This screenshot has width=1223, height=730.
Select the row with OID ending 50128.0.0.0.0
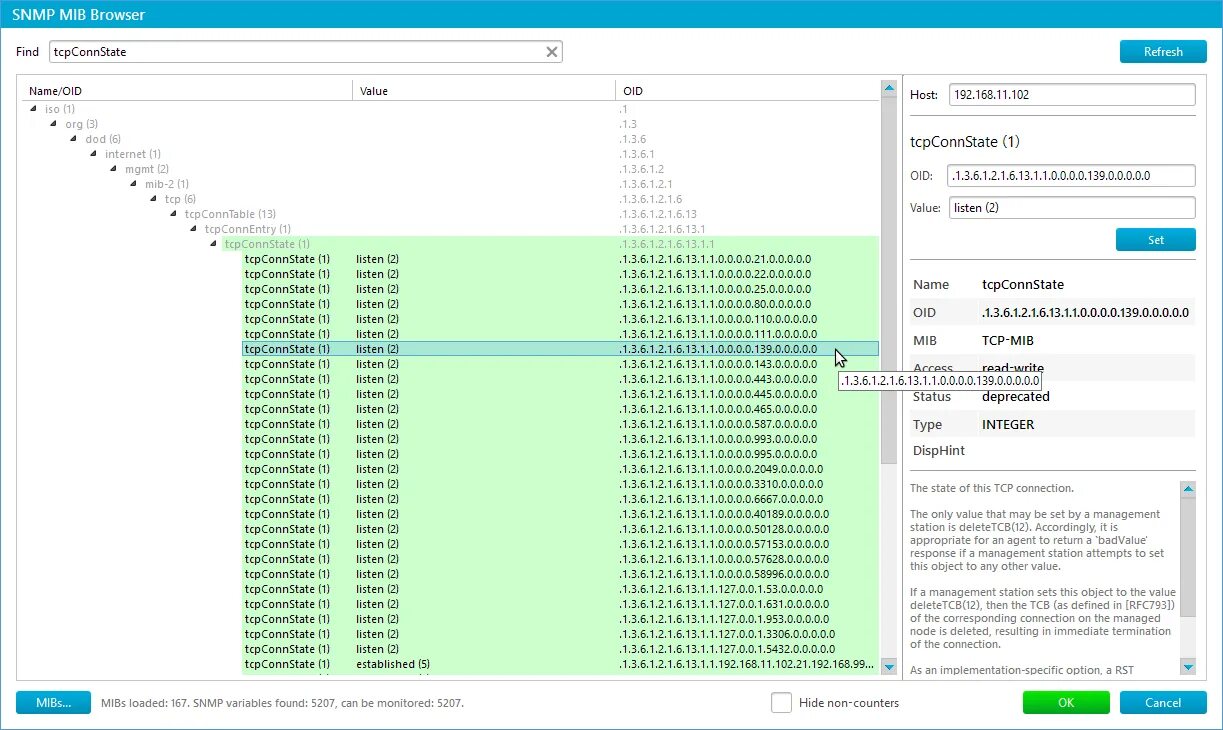coord(560,529)
